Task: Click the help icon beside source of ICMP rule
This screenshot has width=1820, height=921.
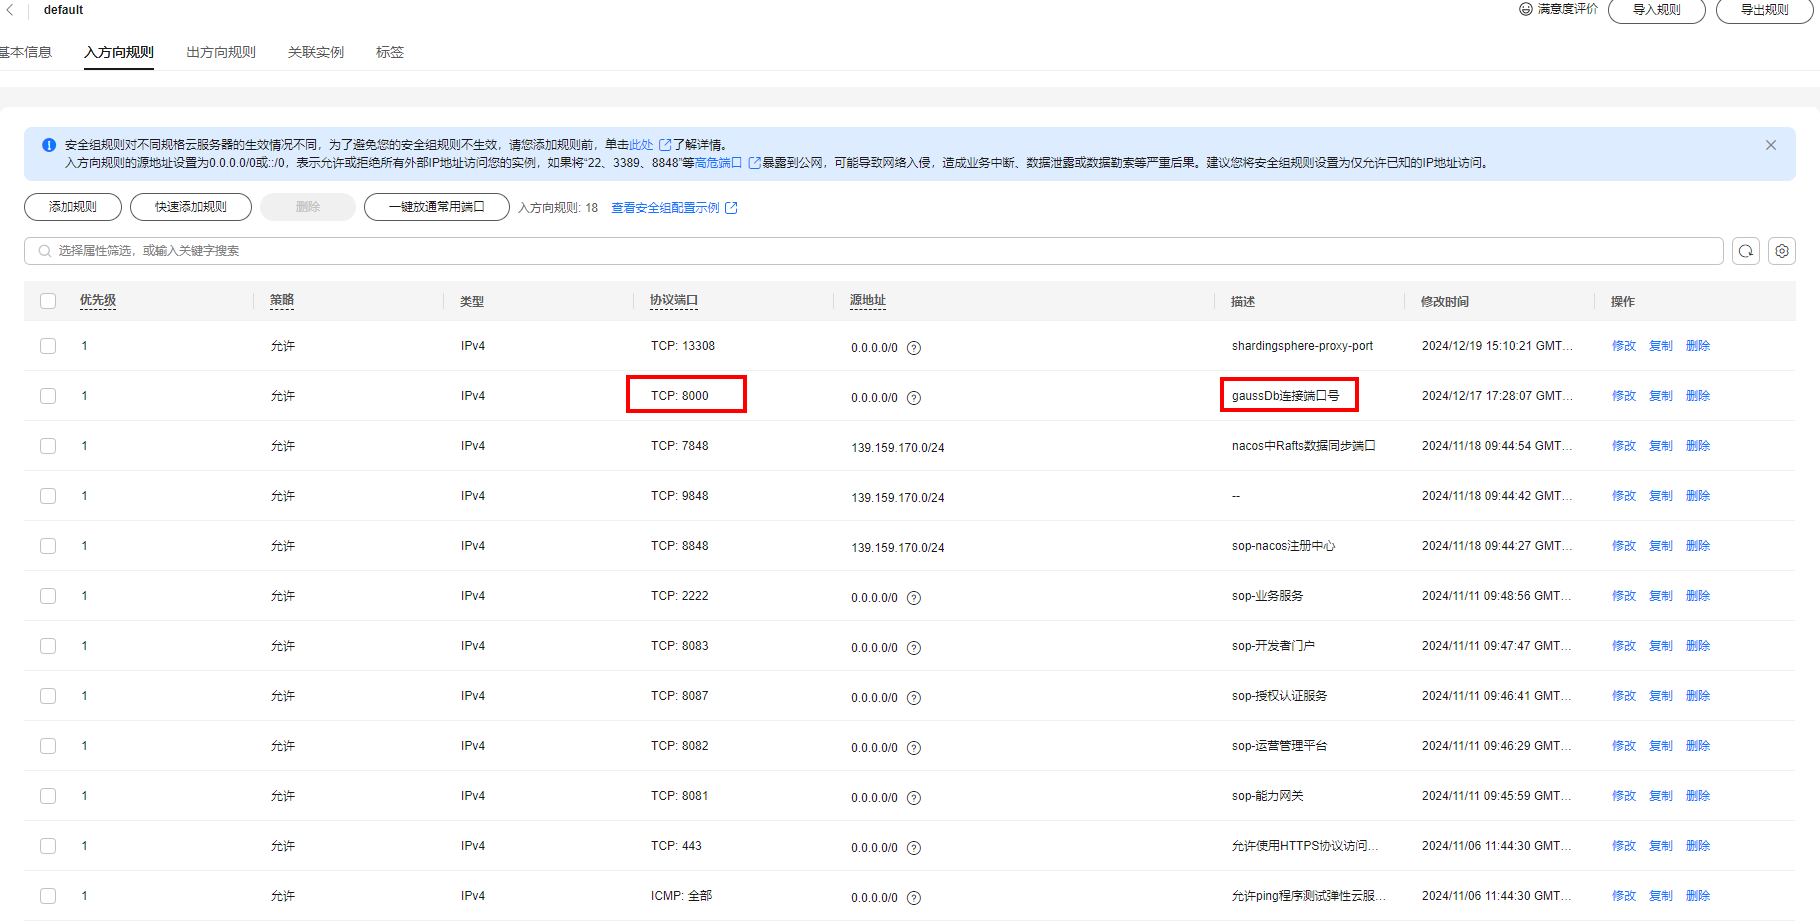Action: pyautogui.click(x=914, y=898)
